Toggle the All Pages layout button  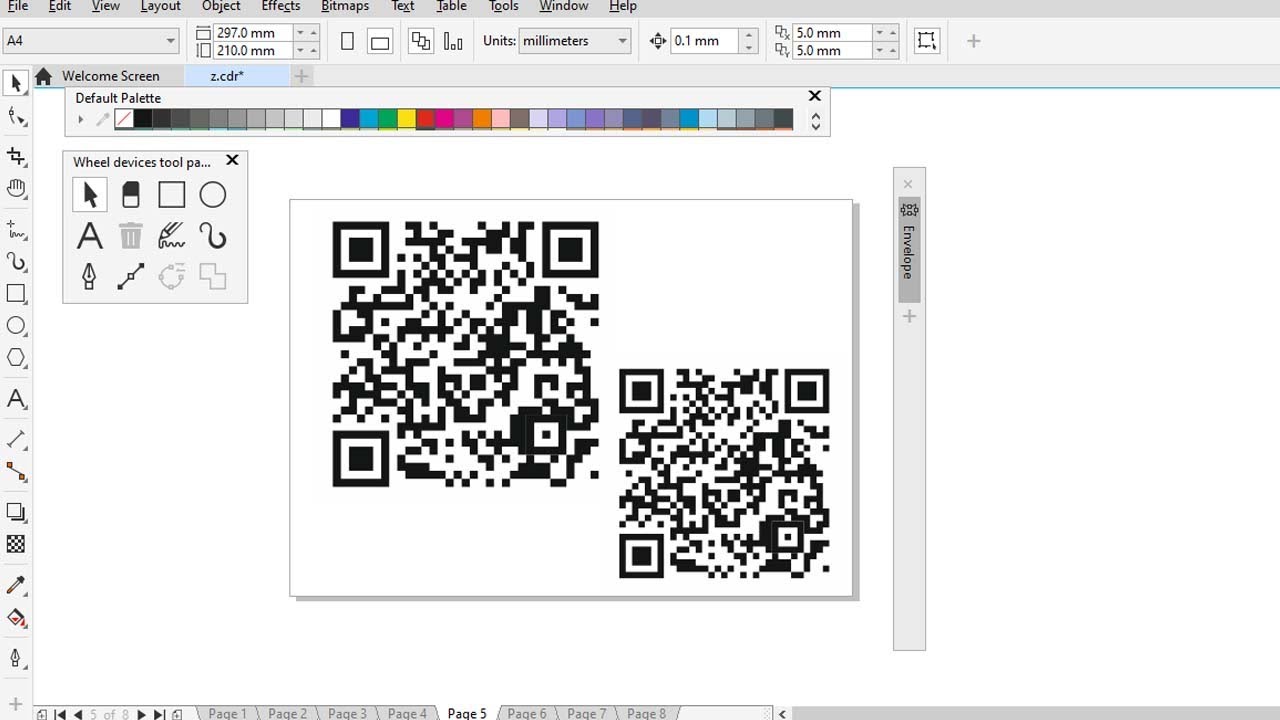click(x=421, y=42)
